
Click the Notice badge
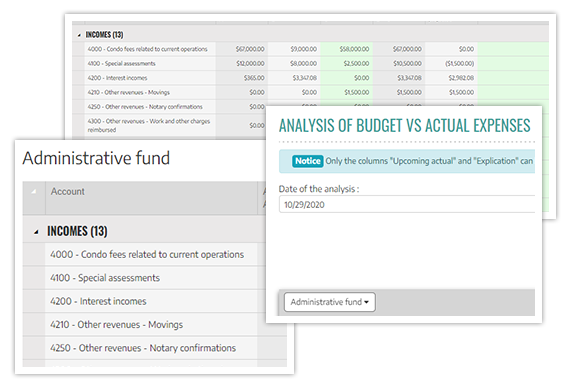point(308,161)
